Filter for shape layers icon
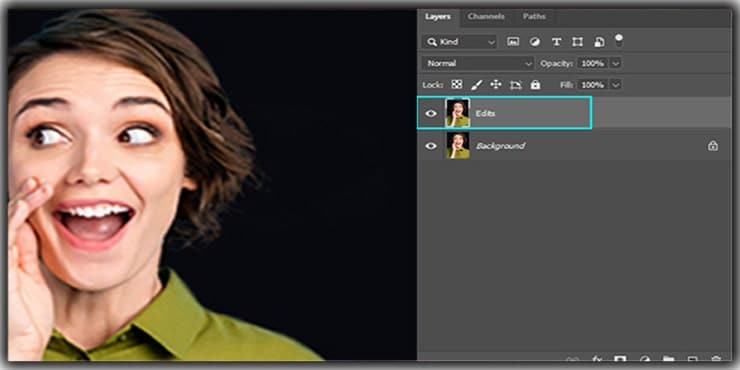 coord(578,42)
